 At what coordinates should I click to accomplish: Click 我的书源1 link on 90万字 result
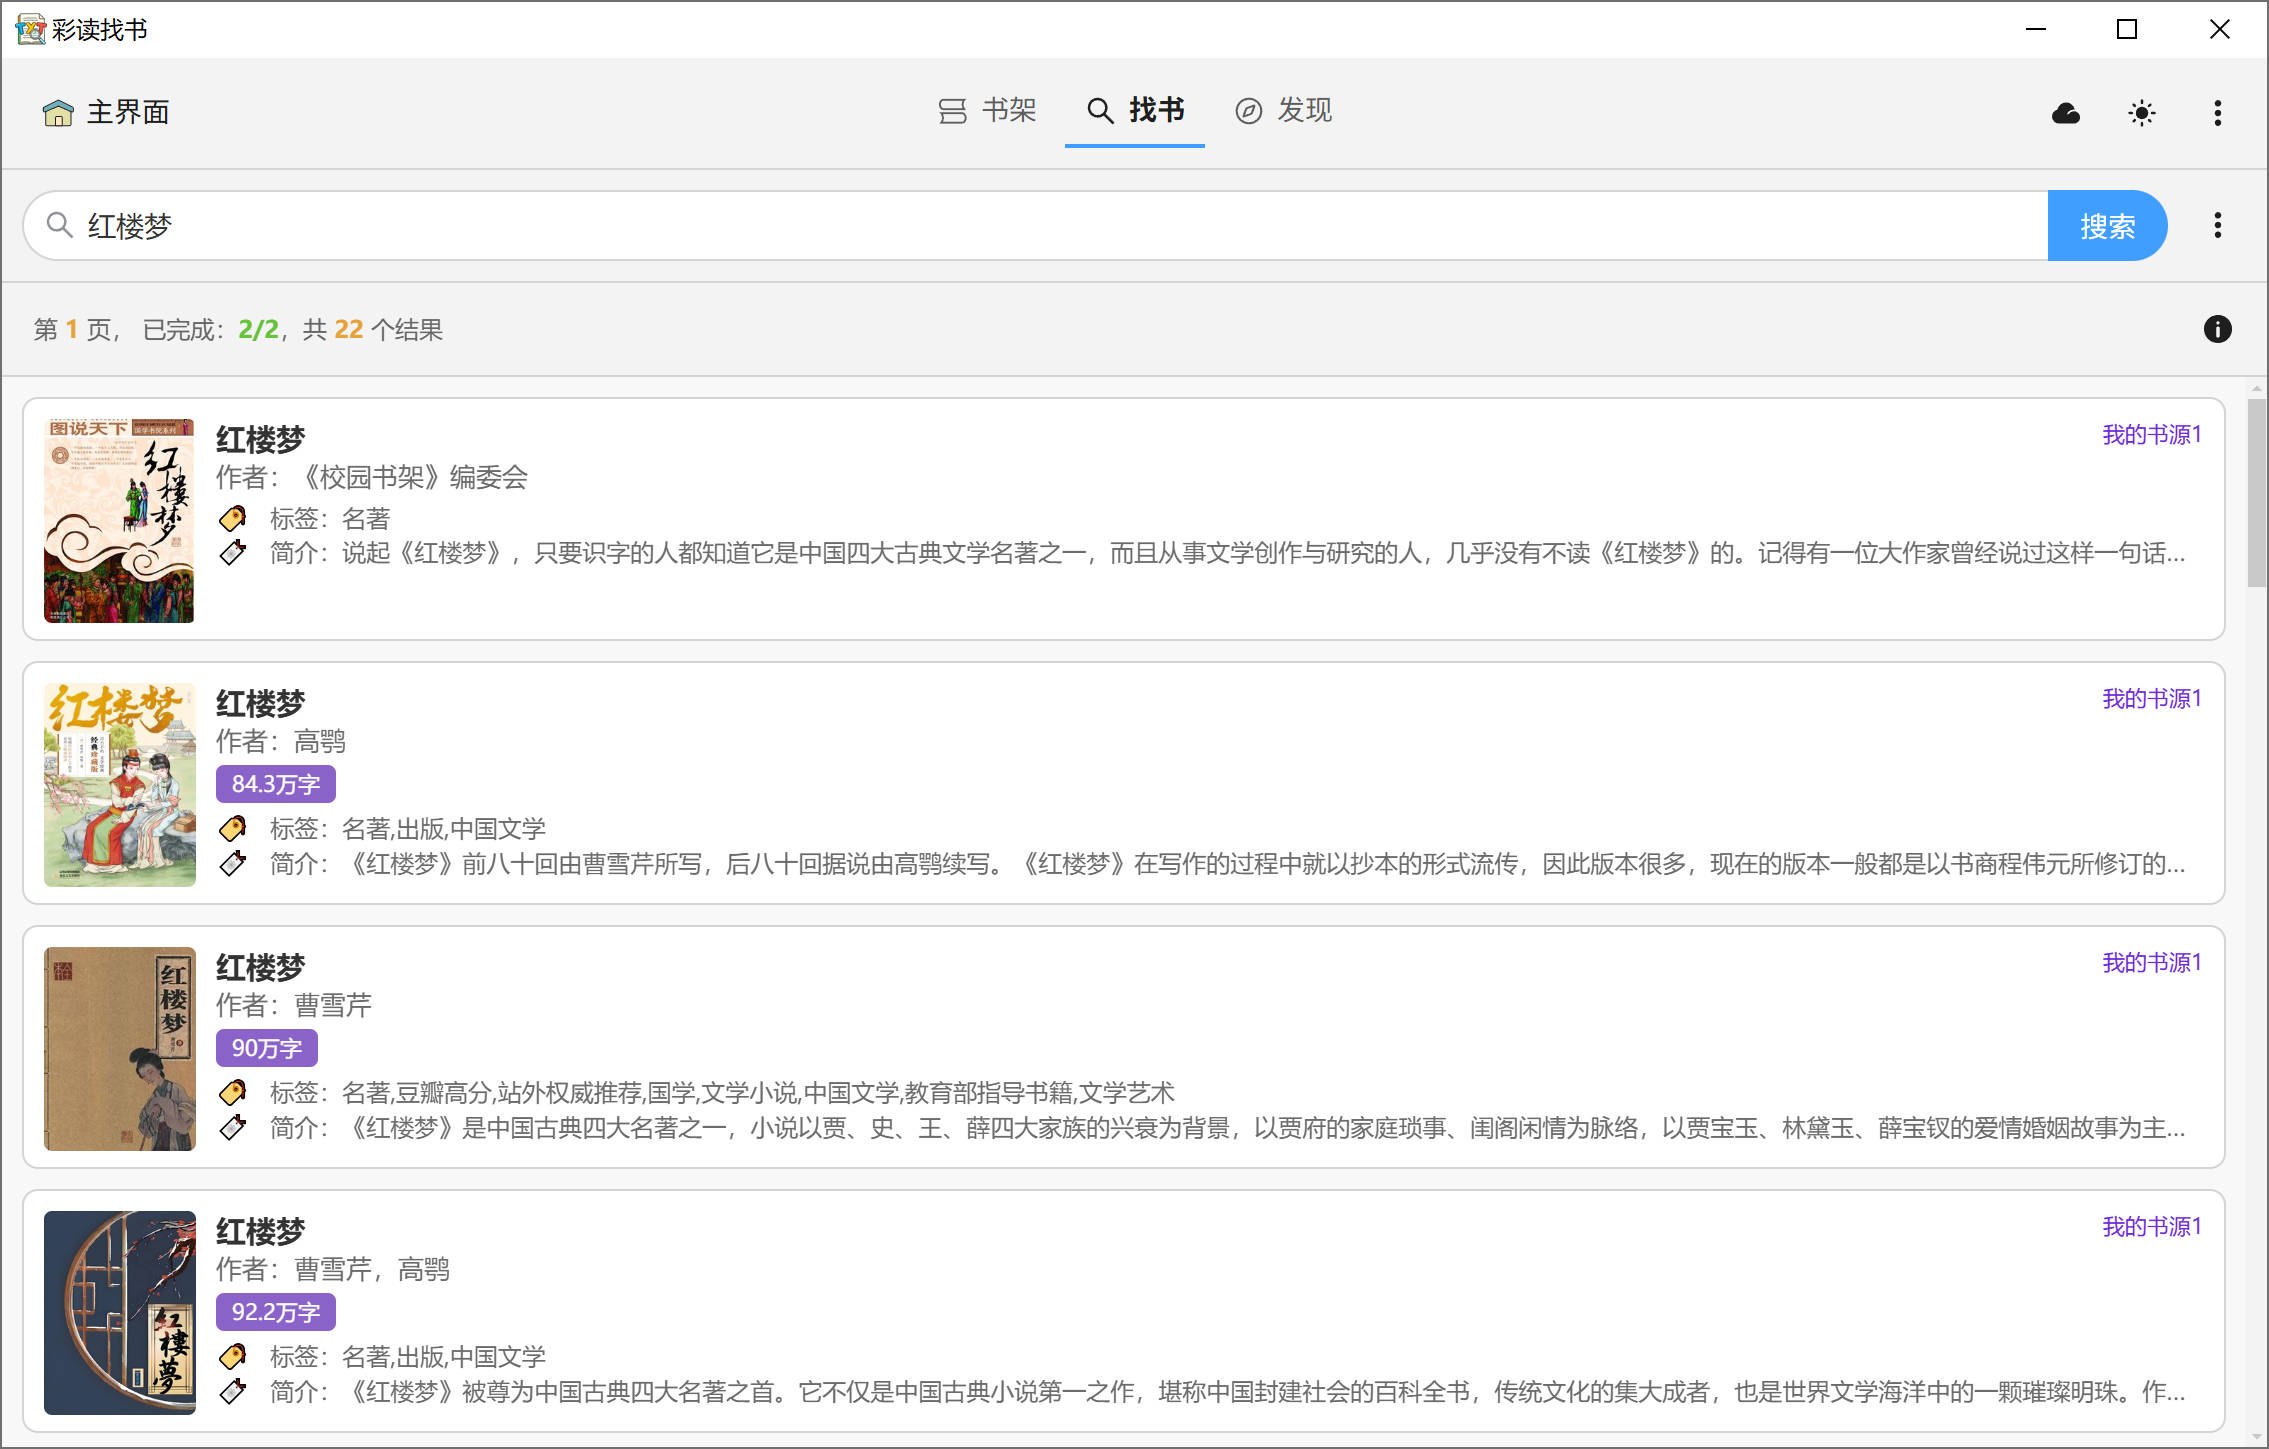(x=2152, y=963)
